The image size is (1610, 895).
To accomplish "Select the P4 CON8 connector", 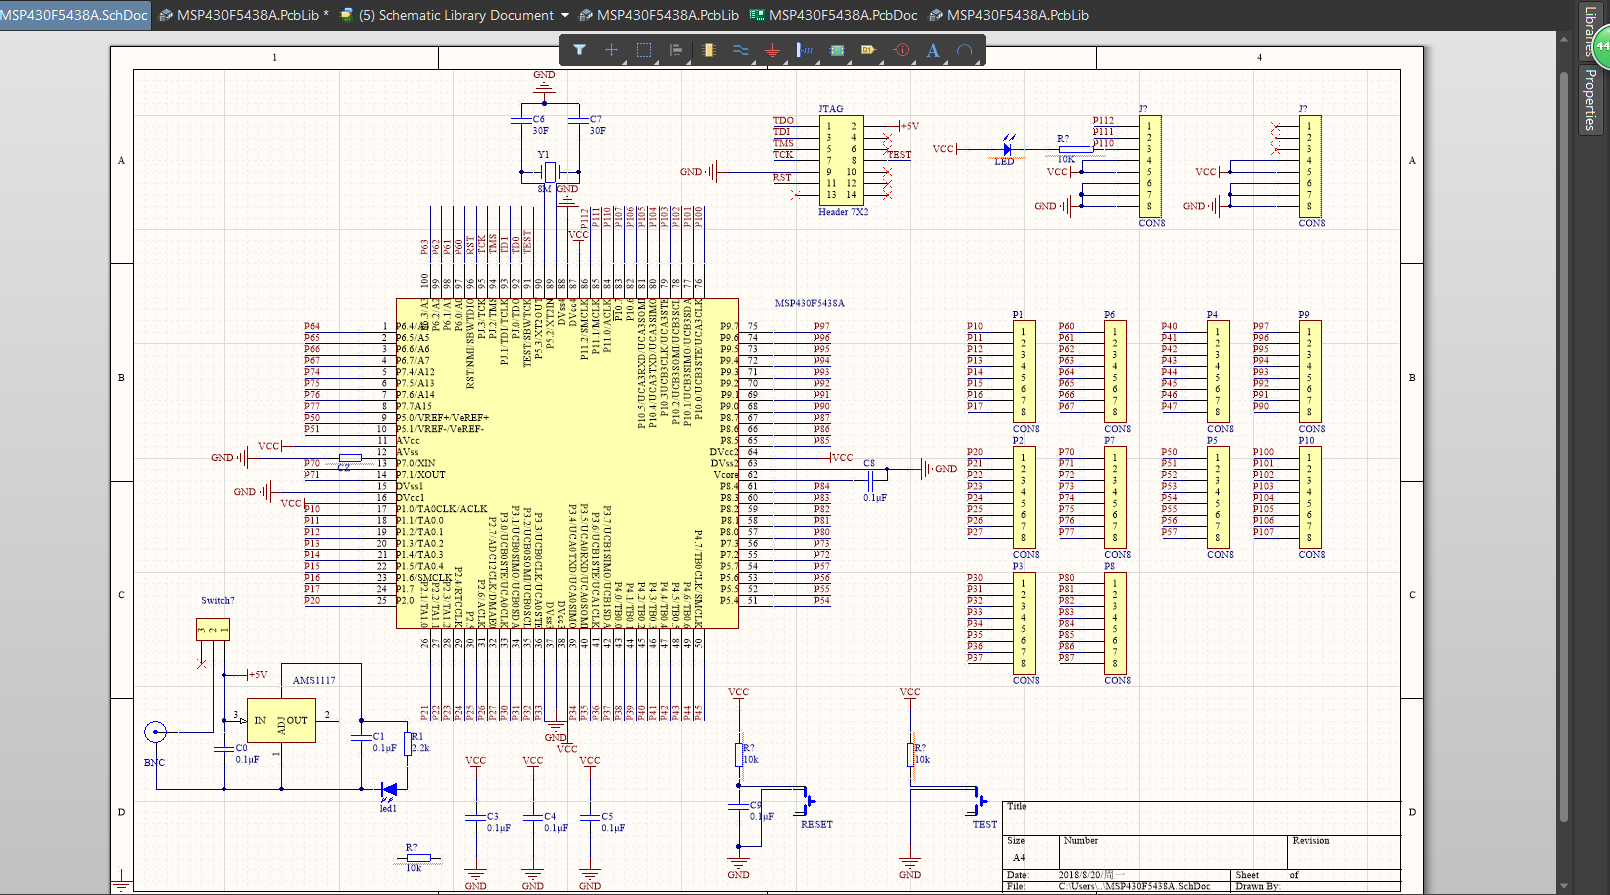I will [x=1217, y=372].
